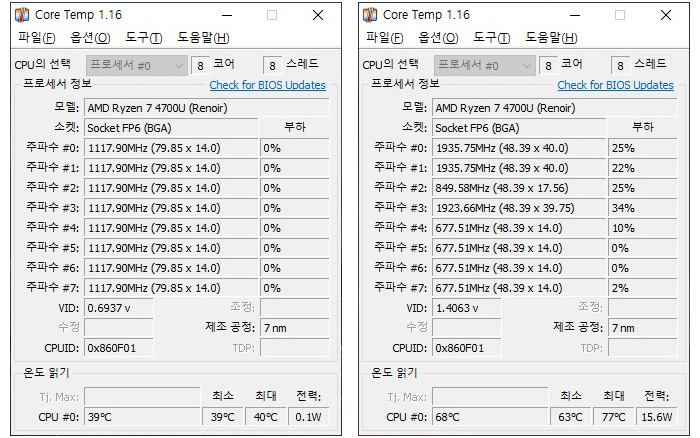The width and height of the screenshot is (700, 438).
Task: Close the left Core Temp window
Action: tap(318, 16)
